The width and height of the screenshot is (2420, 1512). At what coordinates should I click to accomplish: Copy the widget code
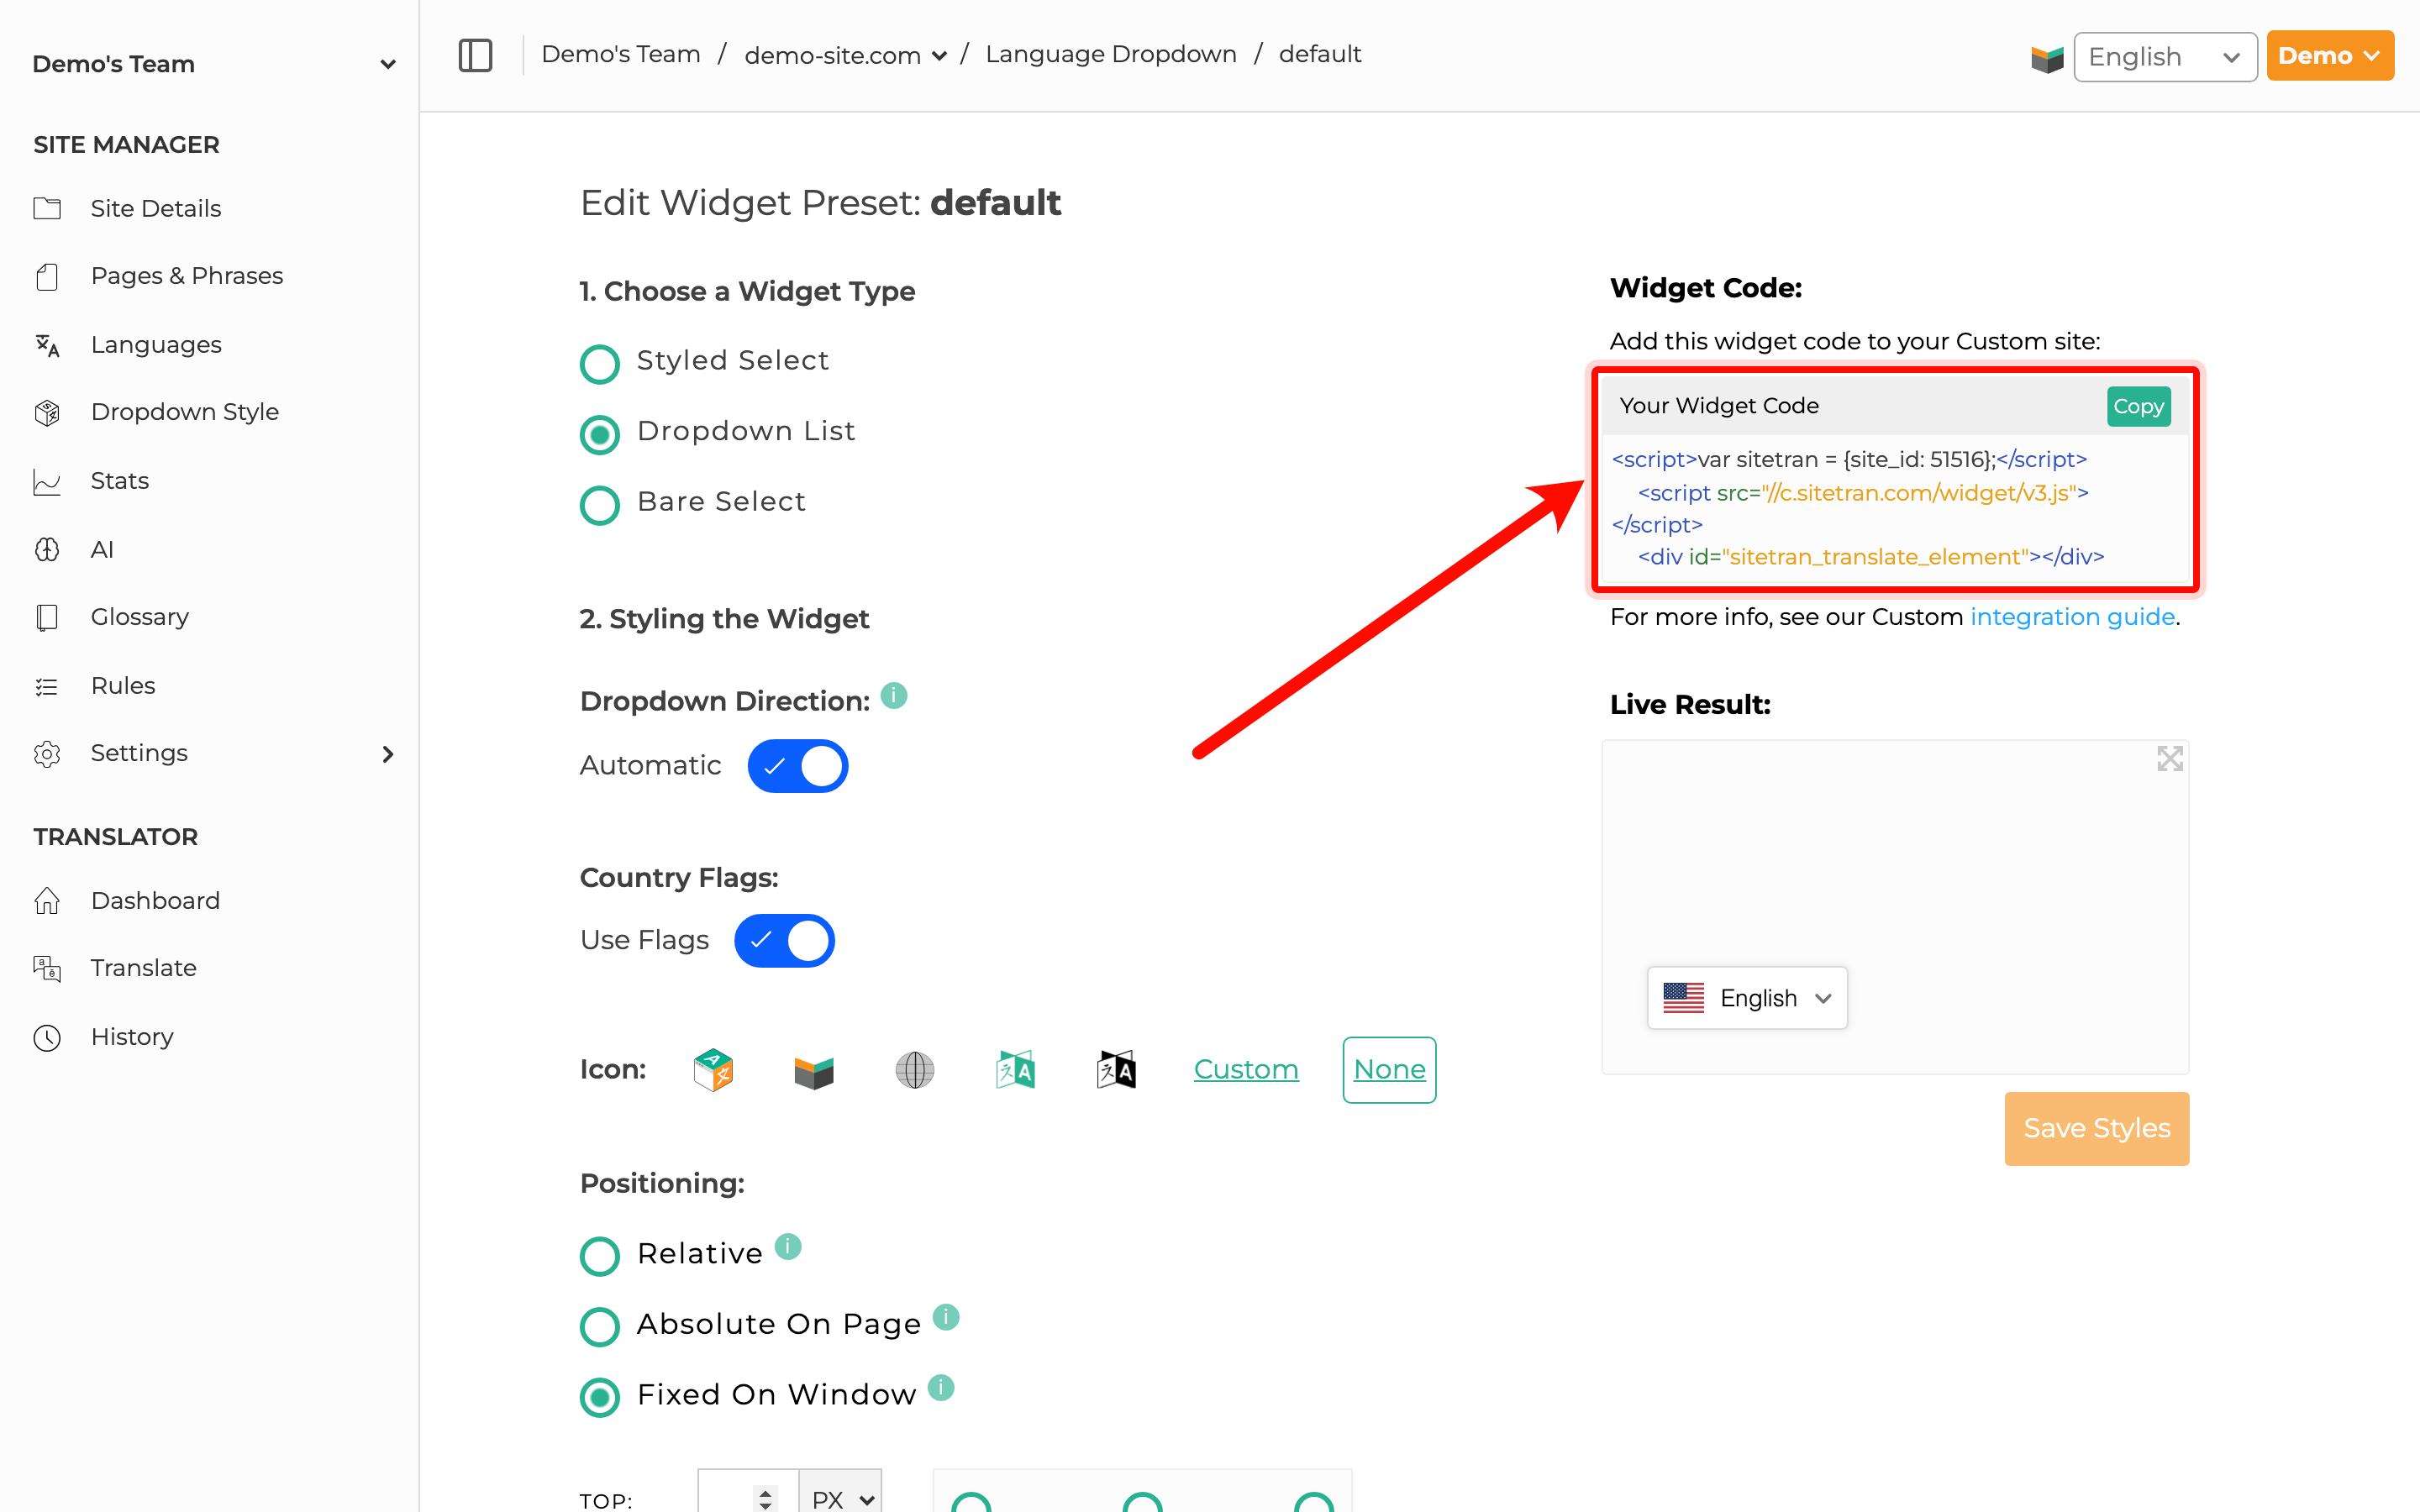pos(2138,406)
